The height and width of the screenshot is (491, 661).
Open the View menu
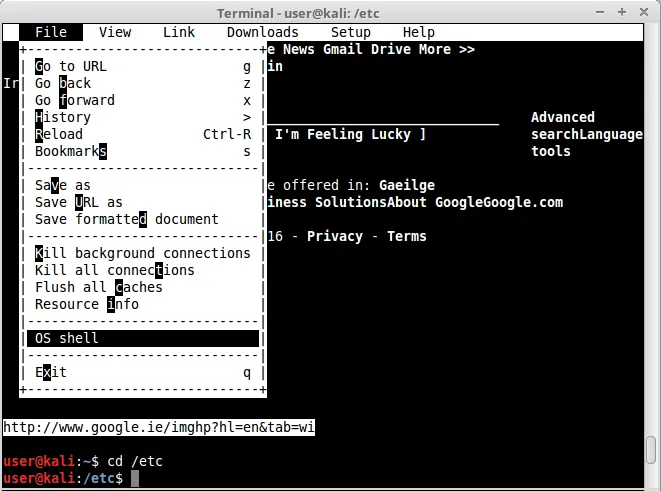click(115, 32)
